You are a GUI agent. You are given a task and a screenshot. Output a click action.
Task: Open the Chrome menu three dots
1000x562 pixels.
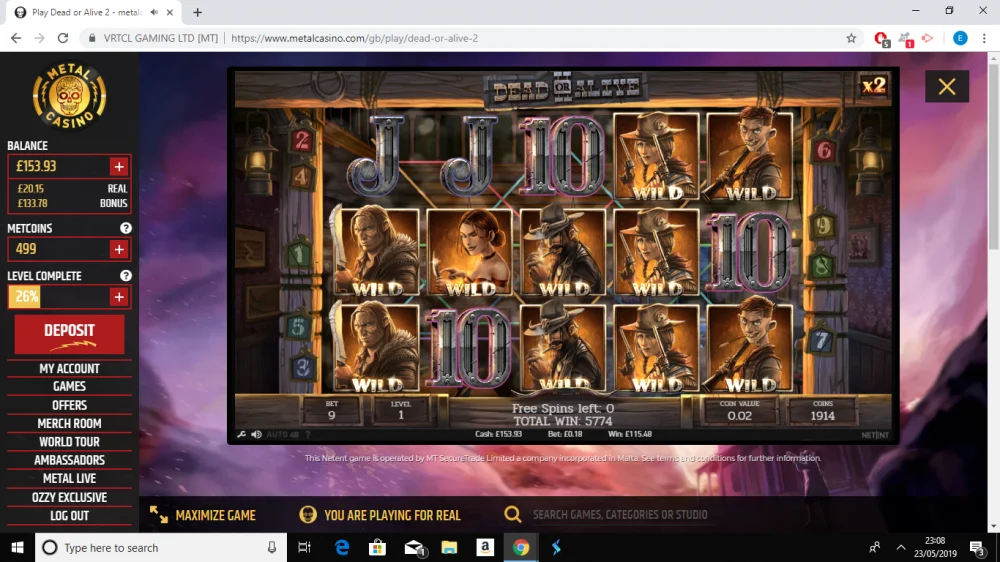pos(984,38)
